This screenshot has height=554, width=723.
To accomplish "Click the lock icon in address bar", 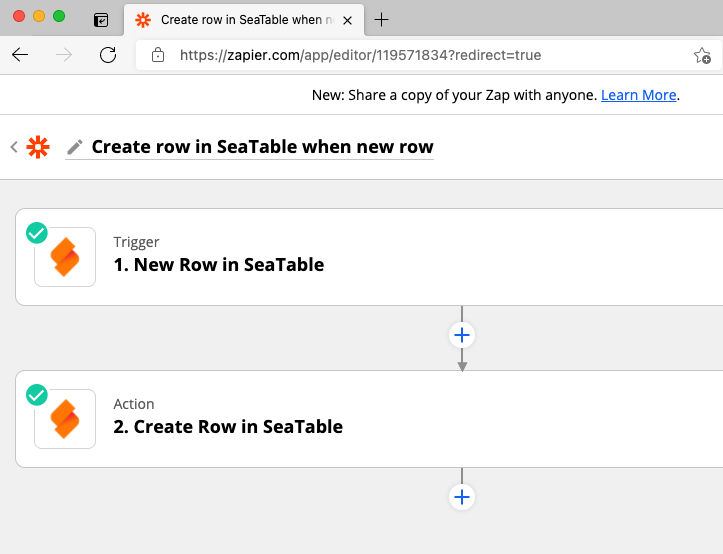I will tap(158, 55).
